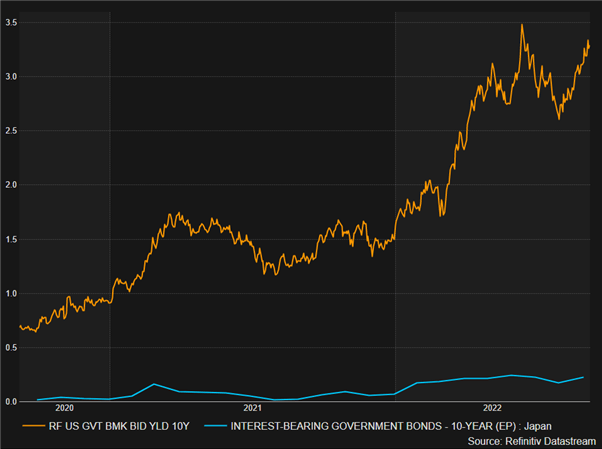Click the 0.5 y-axis tick label
602x449 pixels.
click(9, 348)
